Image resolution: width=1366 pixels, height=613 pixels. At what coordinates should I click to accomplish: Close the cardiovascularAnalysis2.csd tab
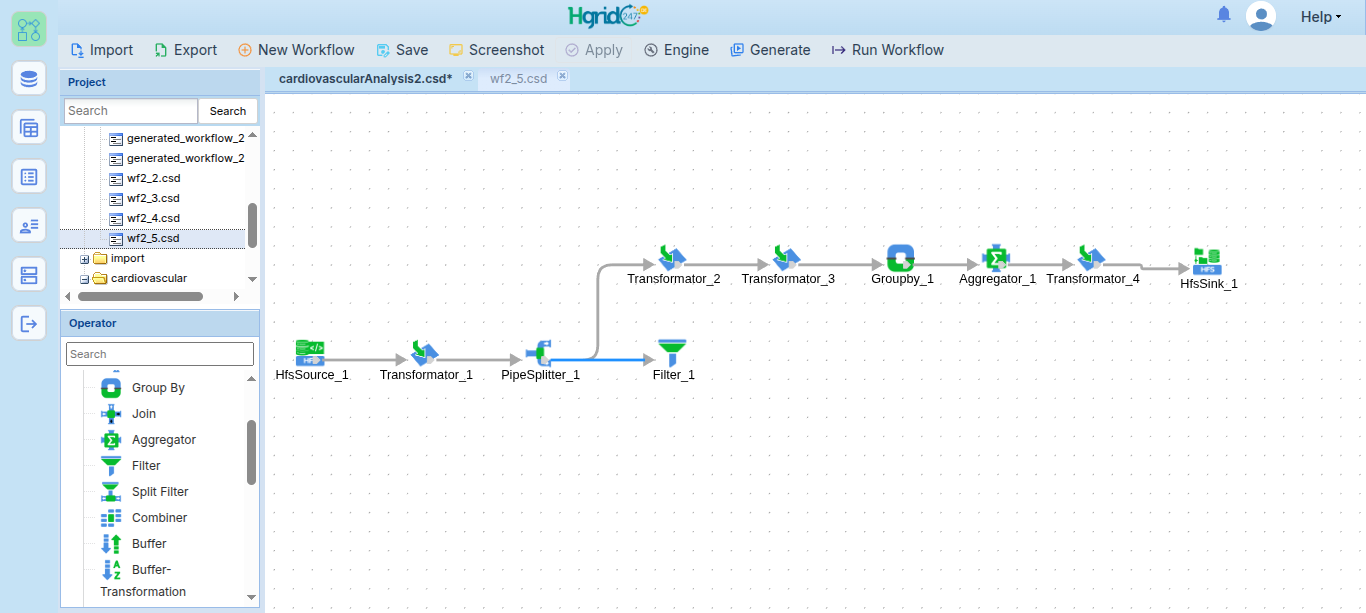[468, 75]
